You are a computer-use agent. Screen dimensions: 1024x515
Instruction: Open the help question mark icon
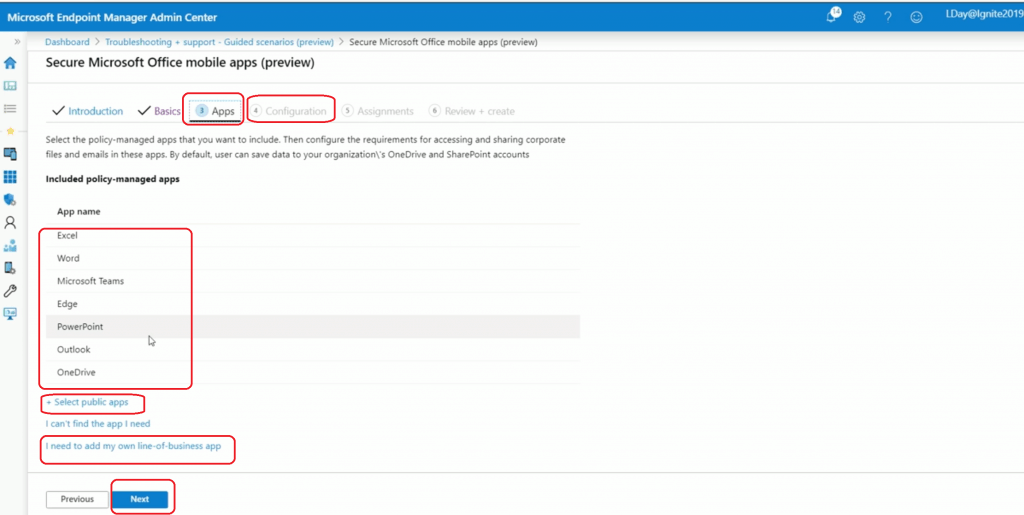click(x=888, y=18)
